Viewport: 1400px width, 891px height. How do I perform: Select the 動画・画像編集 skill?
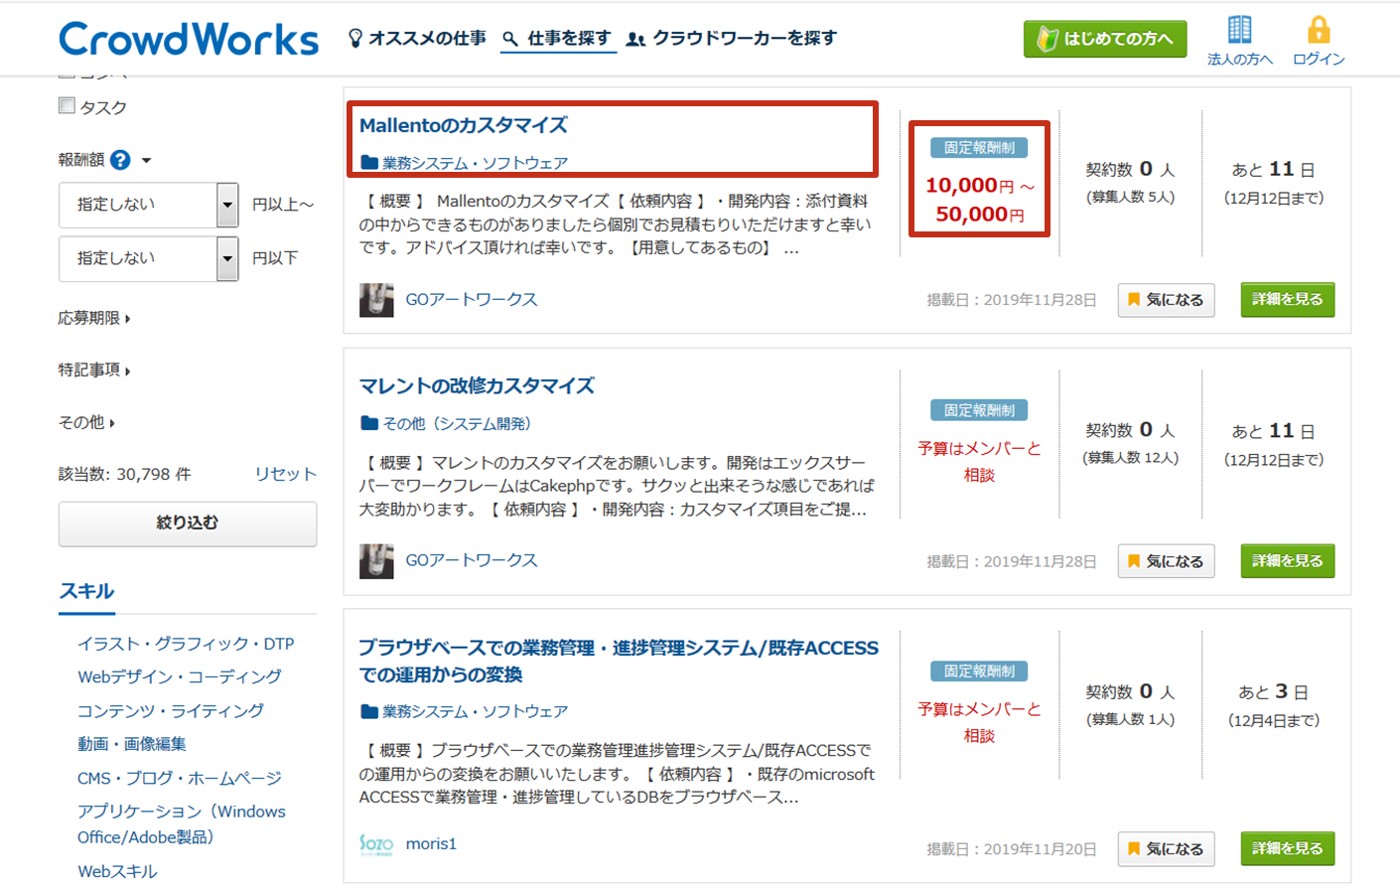(132, 744)
